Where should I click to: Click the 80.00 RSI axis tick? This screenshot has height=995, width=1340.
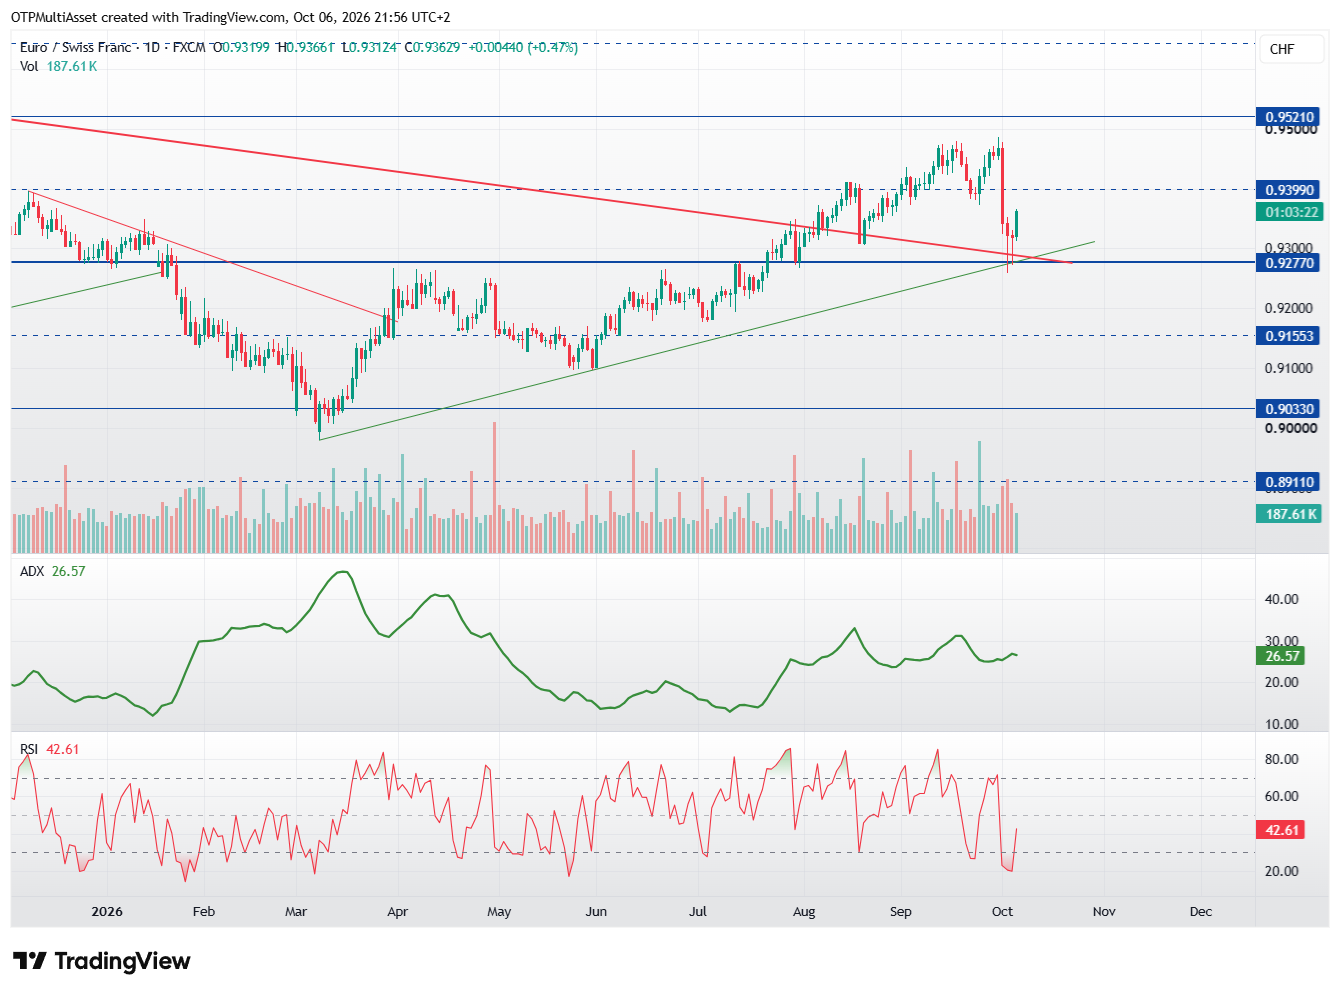tap(1282, 759)
